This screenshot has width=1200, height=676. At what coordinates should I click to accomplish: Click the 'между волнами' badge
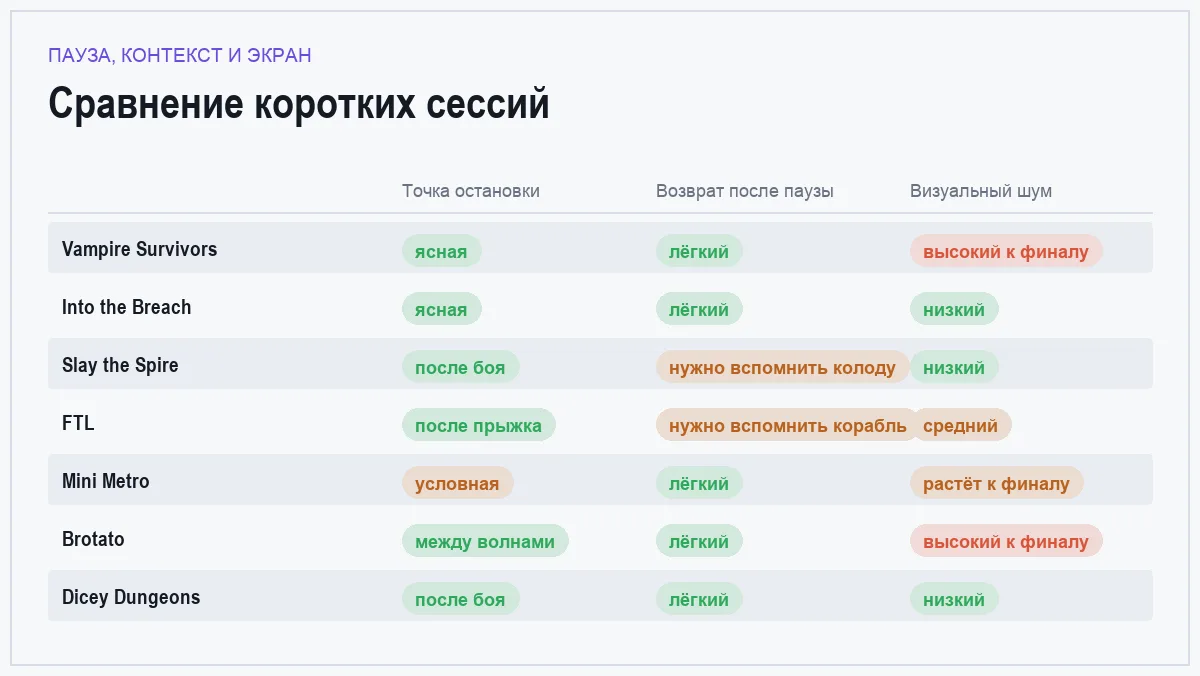485,541
